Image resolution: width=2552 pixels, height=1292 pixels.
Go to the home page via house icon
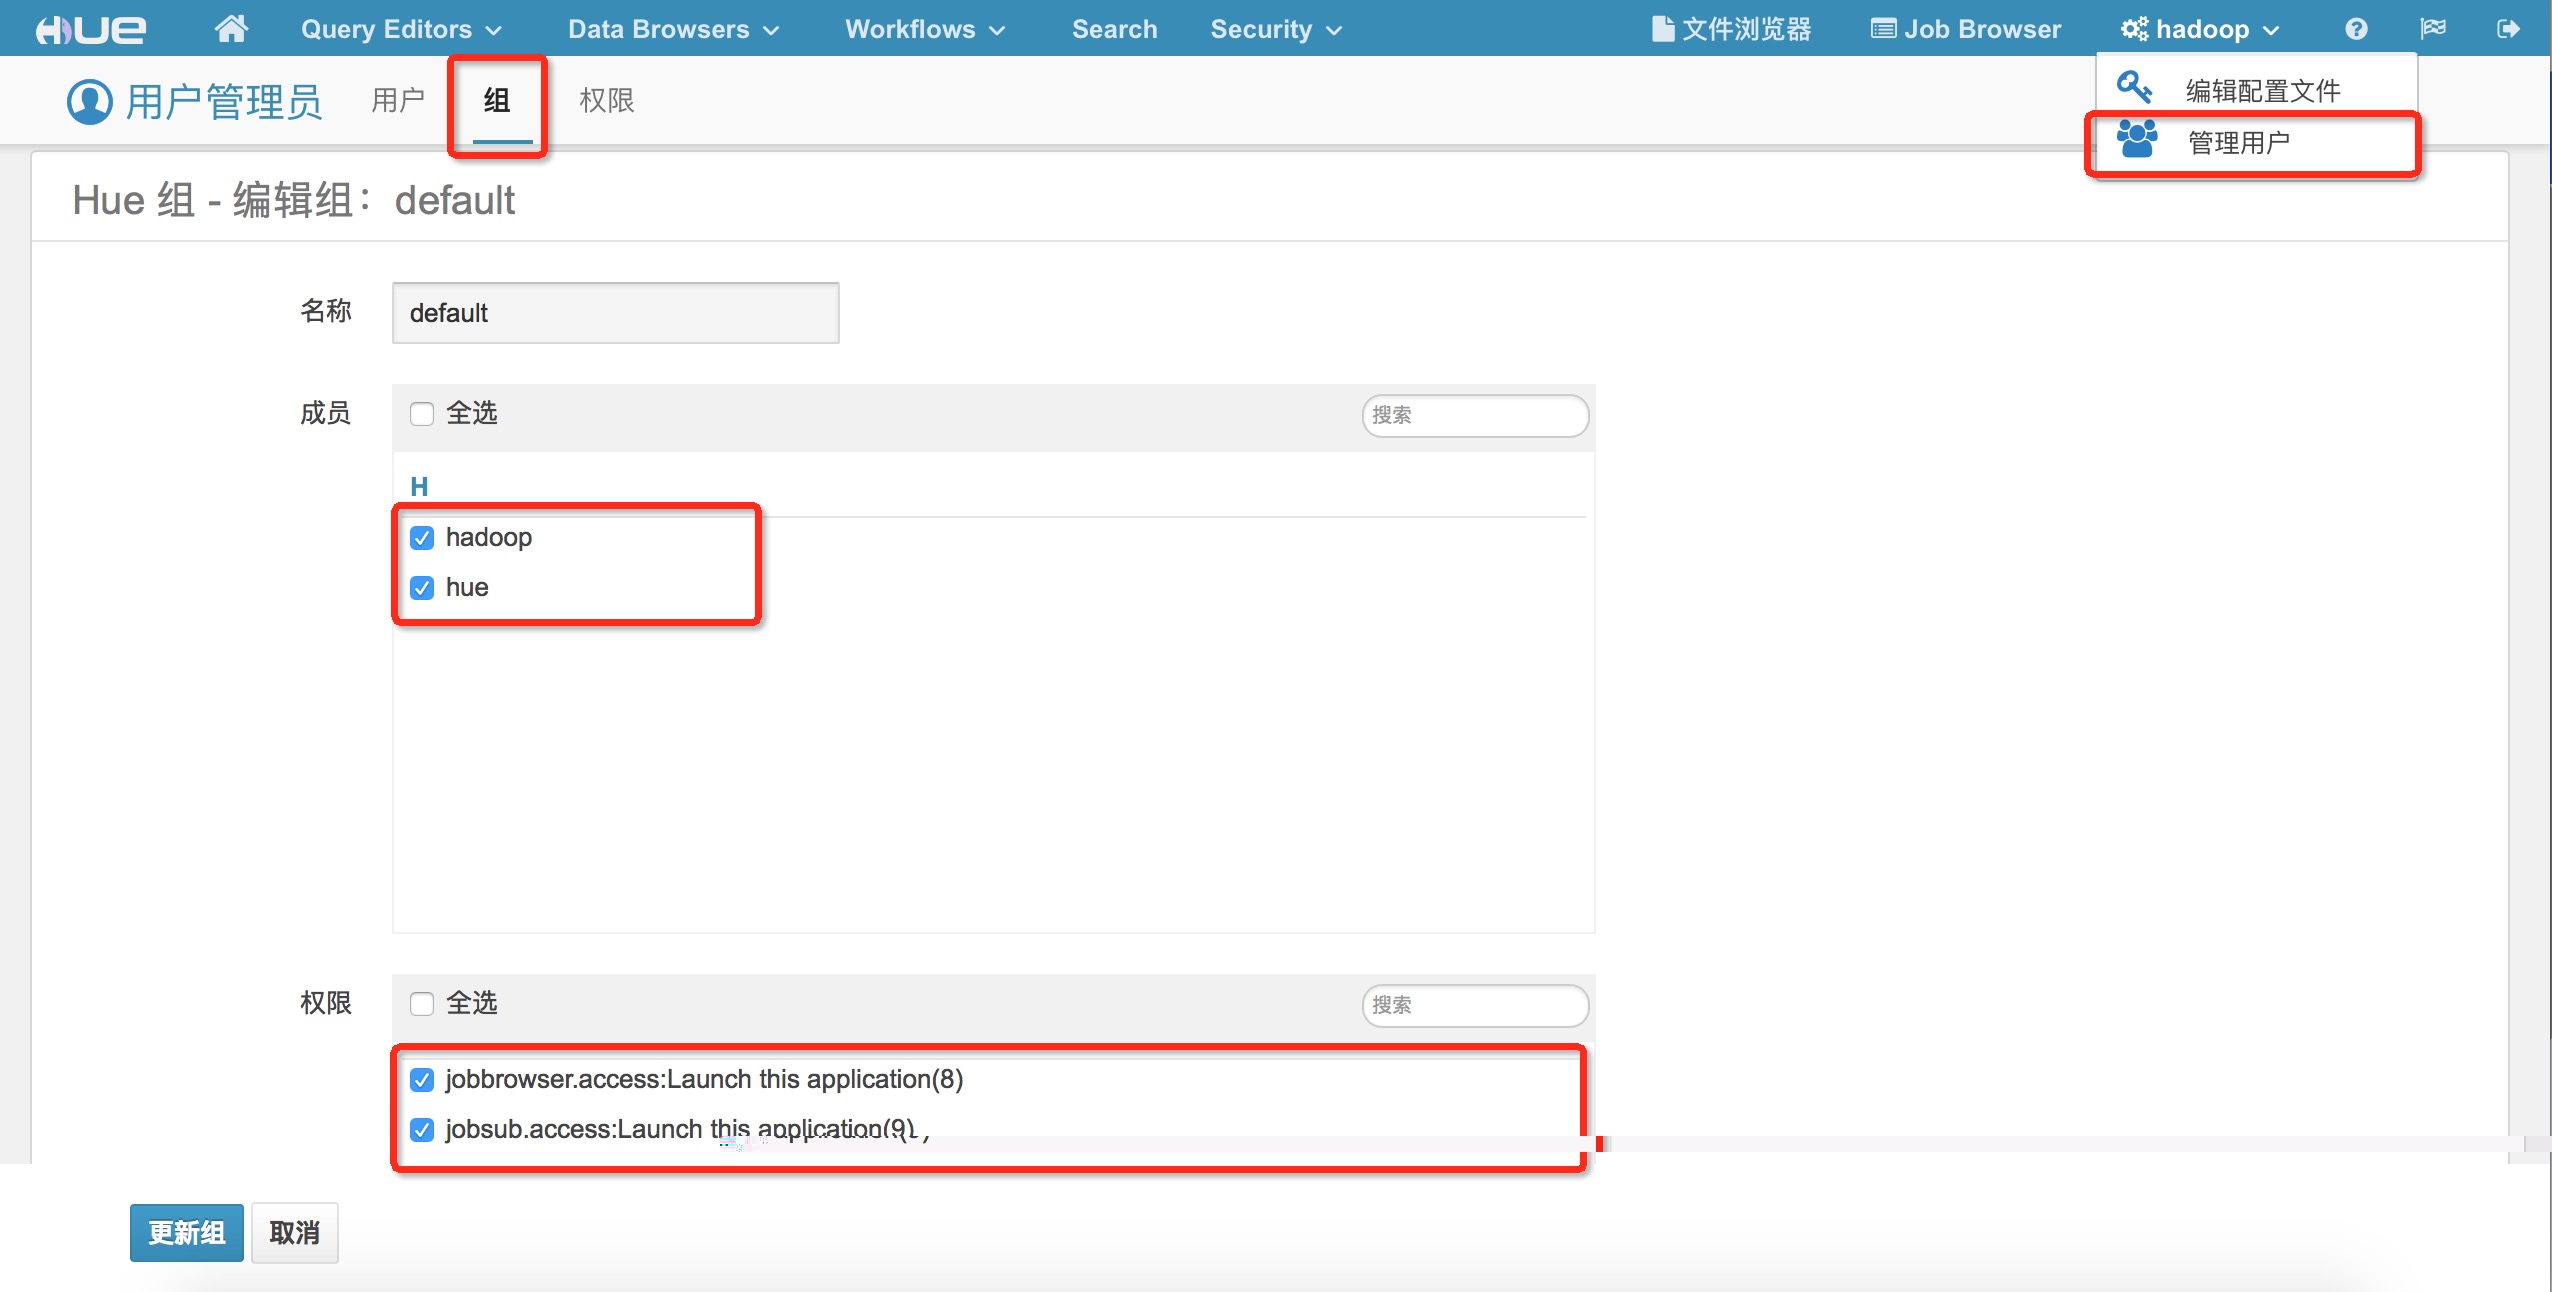pos(231,29)
